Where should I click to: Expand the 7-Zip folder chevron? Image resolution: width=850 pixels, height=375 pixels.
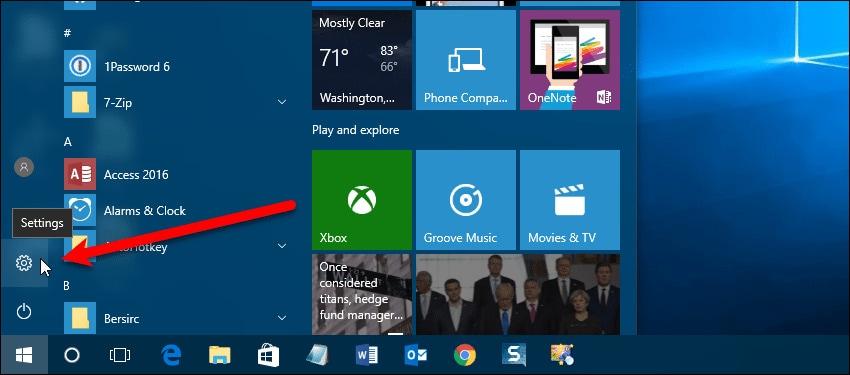[282, 102]
